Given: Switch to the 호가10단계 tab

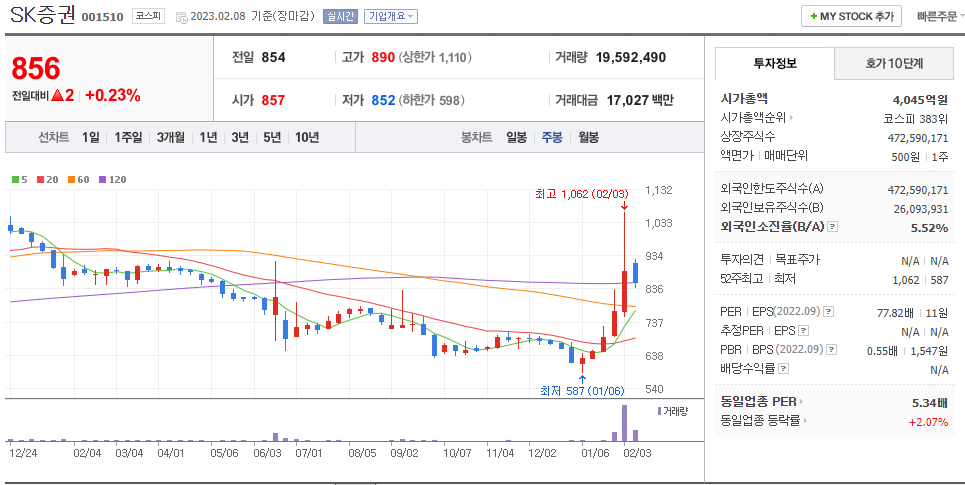Looking at the screenshot, I should pos(894,63).
